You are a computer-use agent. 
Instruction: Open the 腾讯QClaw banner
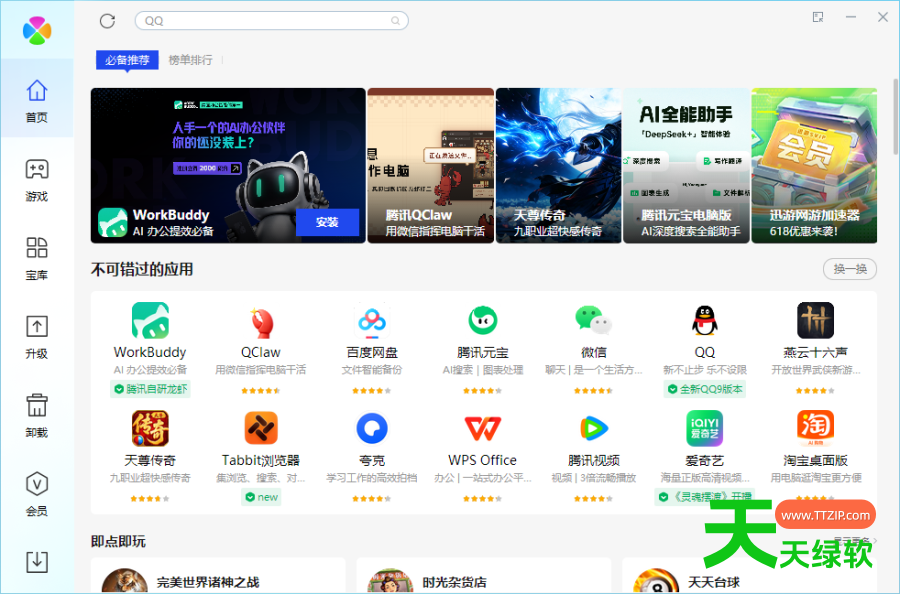point(430,165)
